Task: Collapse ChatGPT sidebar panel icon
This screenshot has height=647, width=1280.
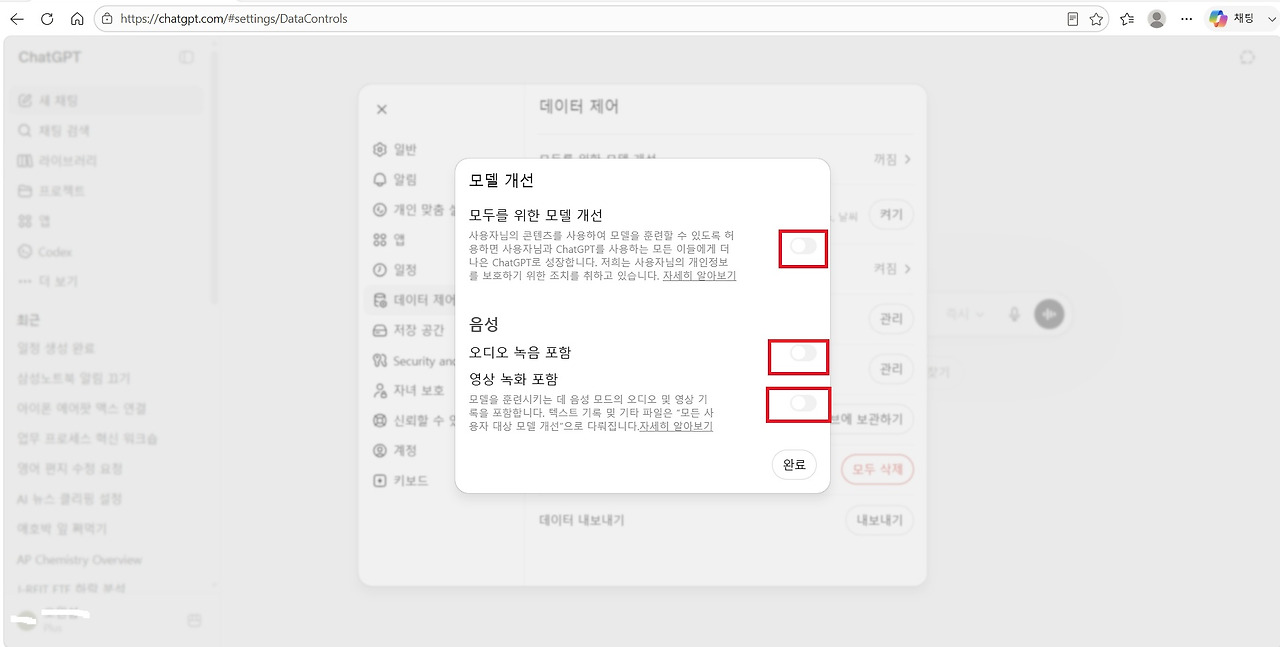Action: pos(187,57)
